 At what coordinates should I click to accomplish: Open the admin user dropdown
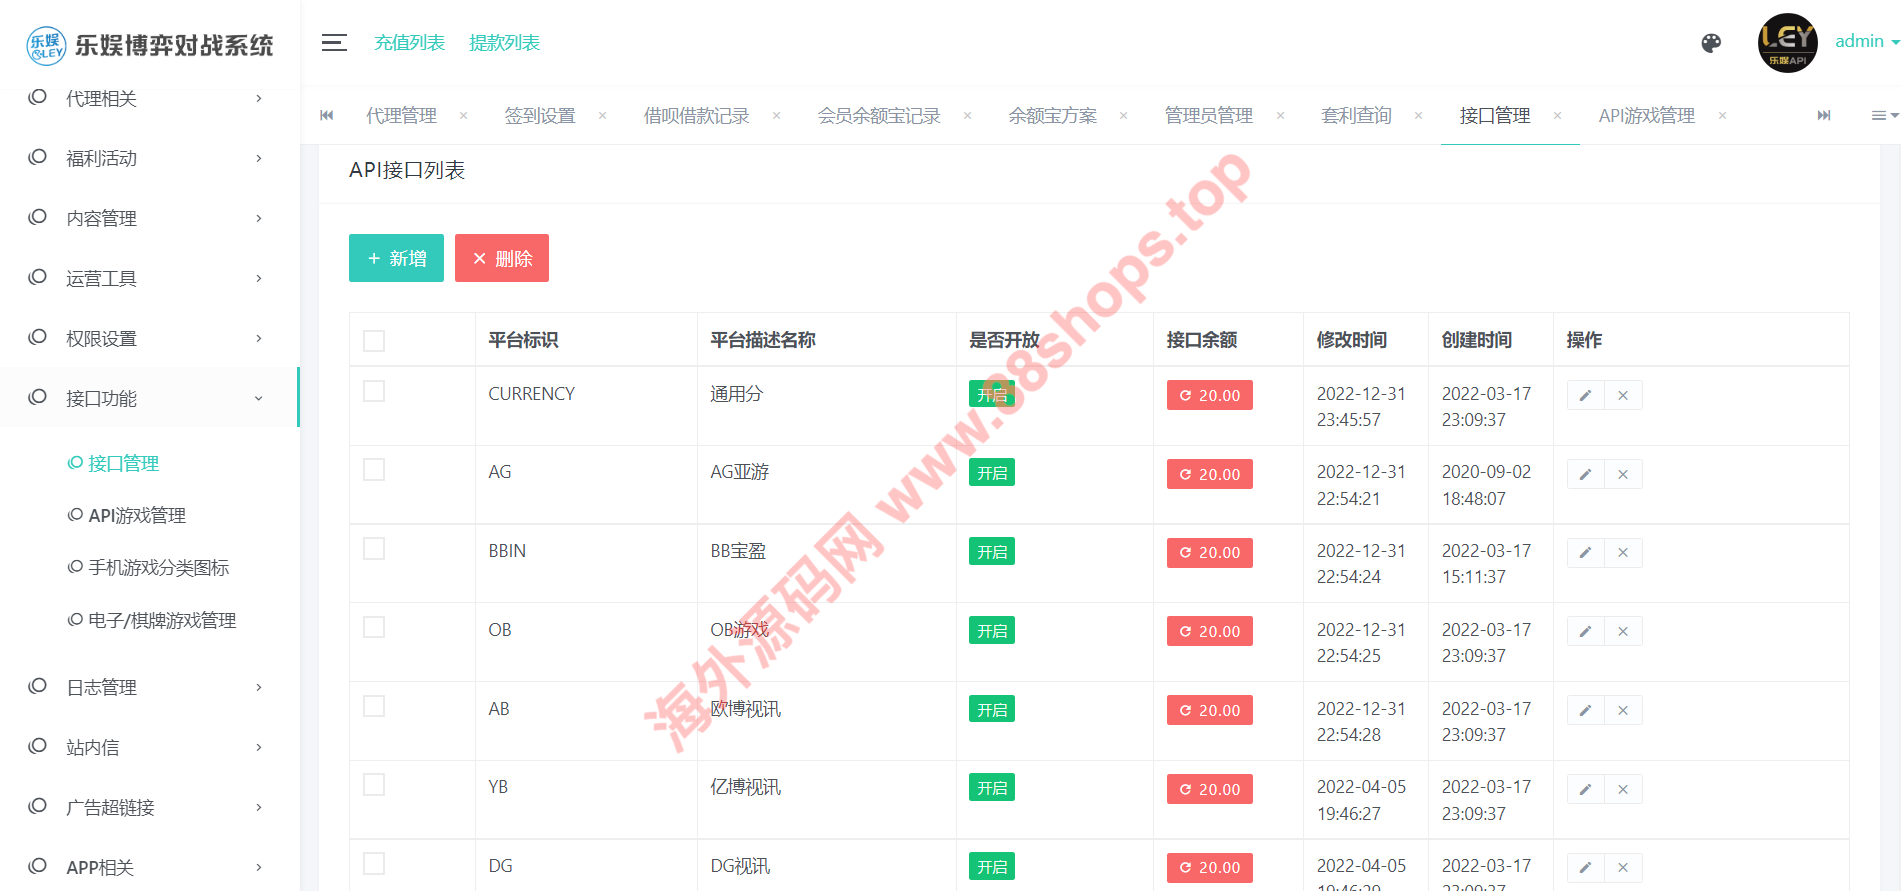pos(1866,42)
